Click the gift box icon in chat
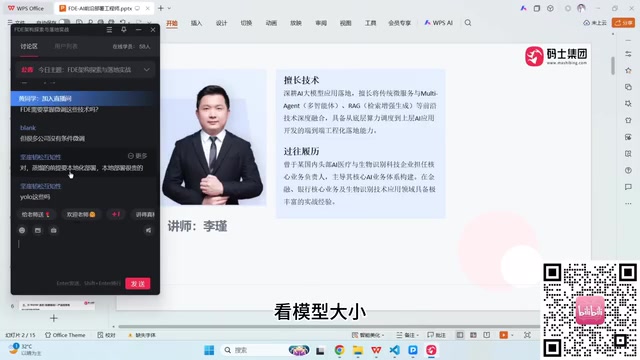 point(53,231)
